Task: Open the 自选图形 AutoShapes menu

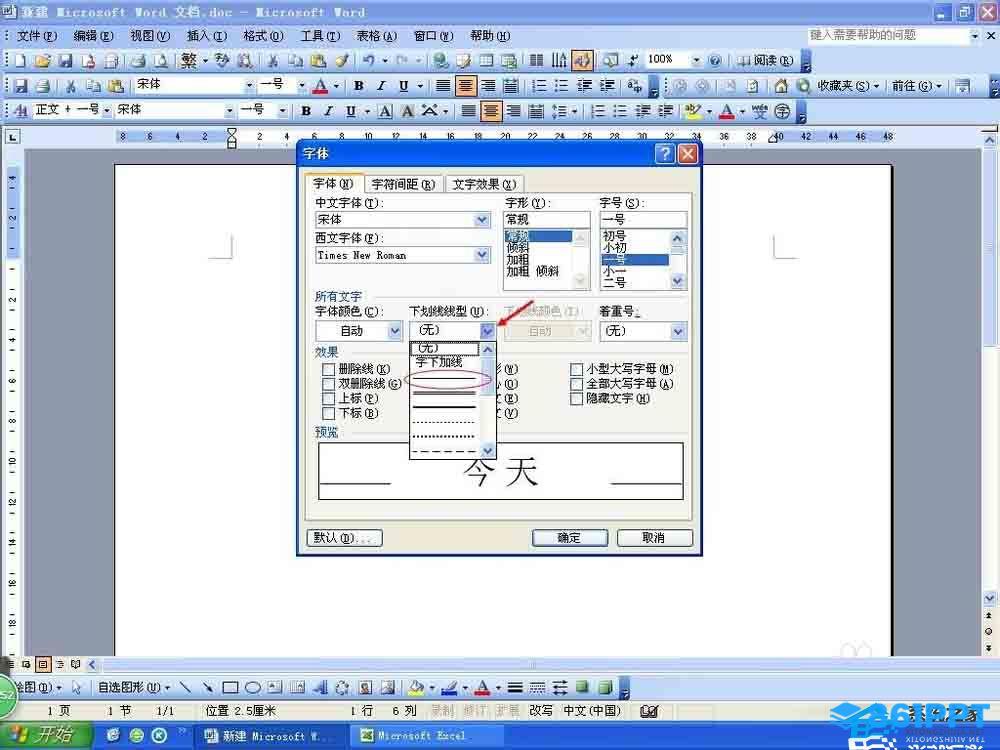Action: [135, 688]
